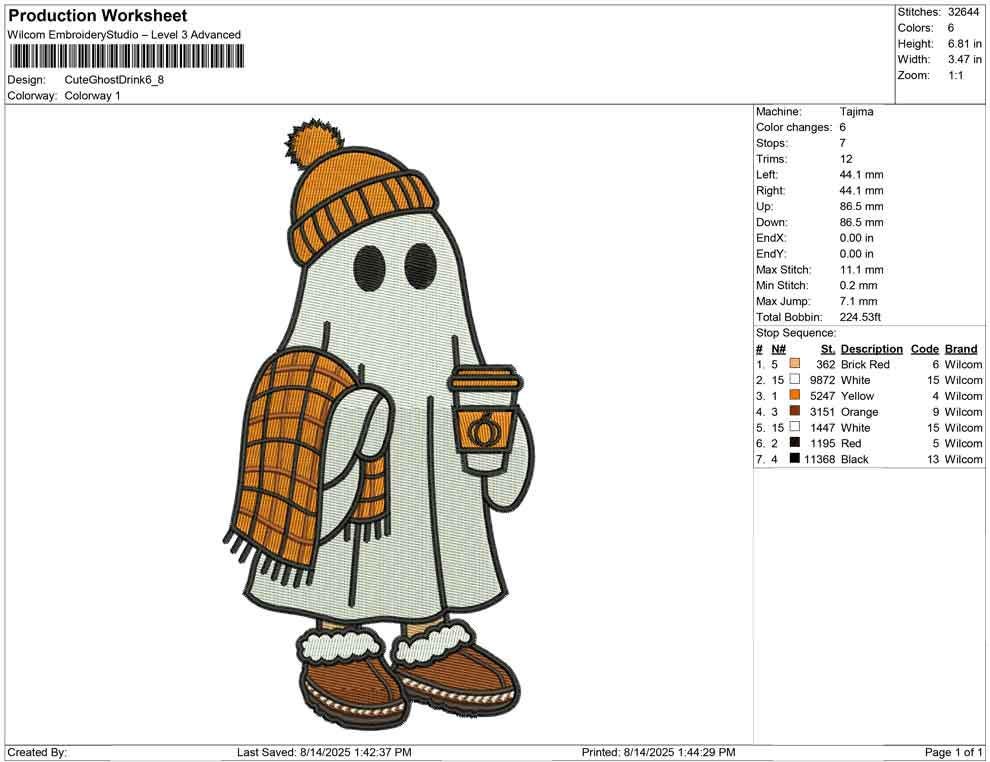Sort by the Code column header
The width and height of the screenshot is (990, 762).
click(924, 348)
